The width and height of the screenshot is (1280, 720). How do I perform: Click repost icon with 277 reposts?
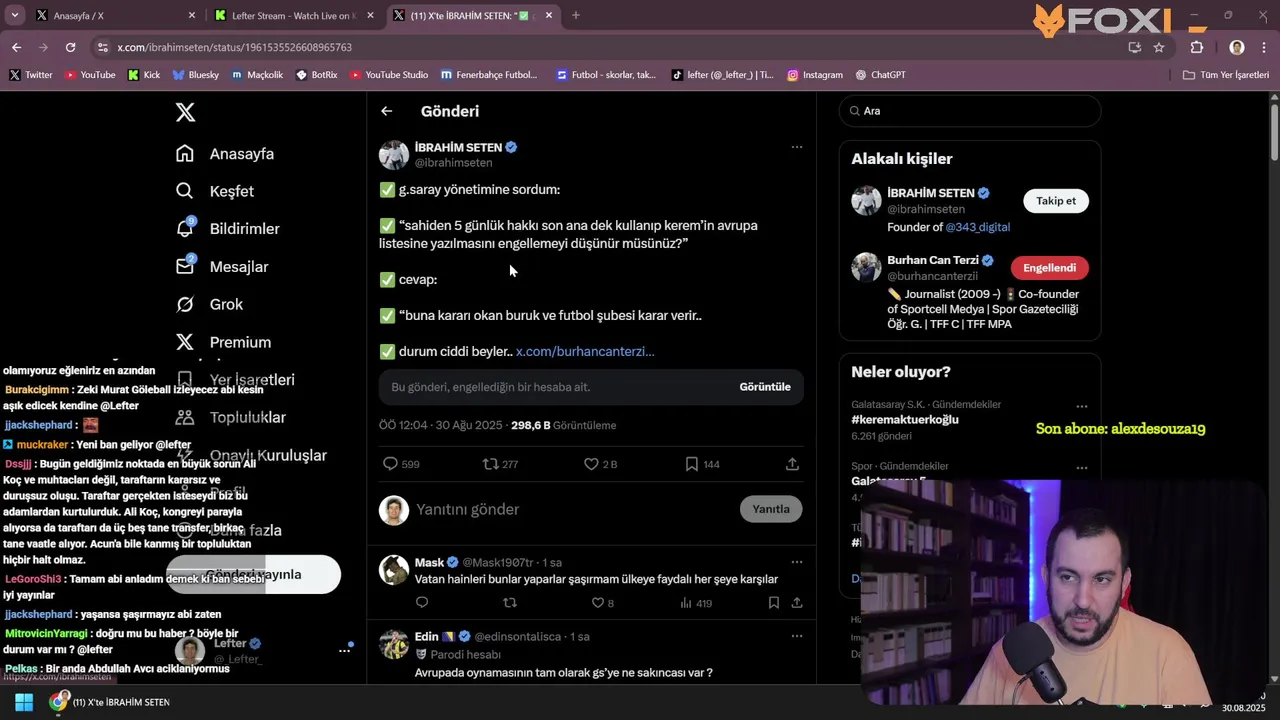490,464
